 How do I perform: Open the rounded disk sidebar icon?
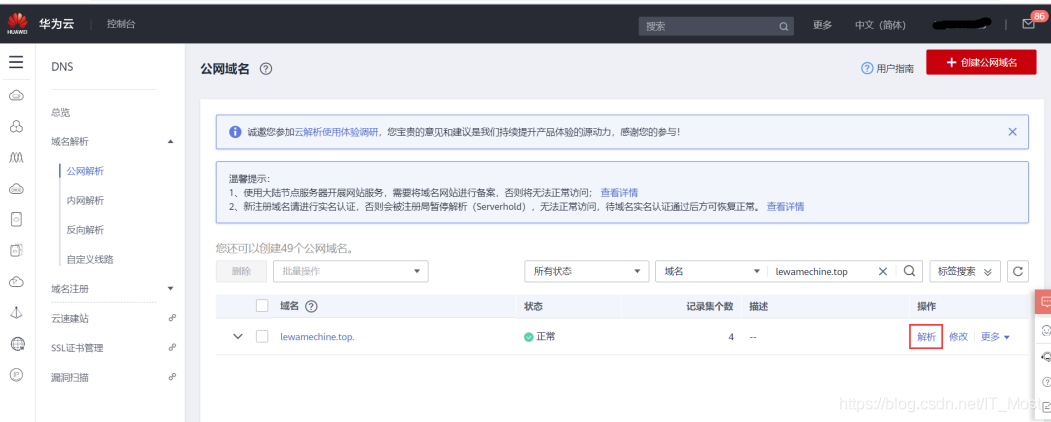coord(17,219)
